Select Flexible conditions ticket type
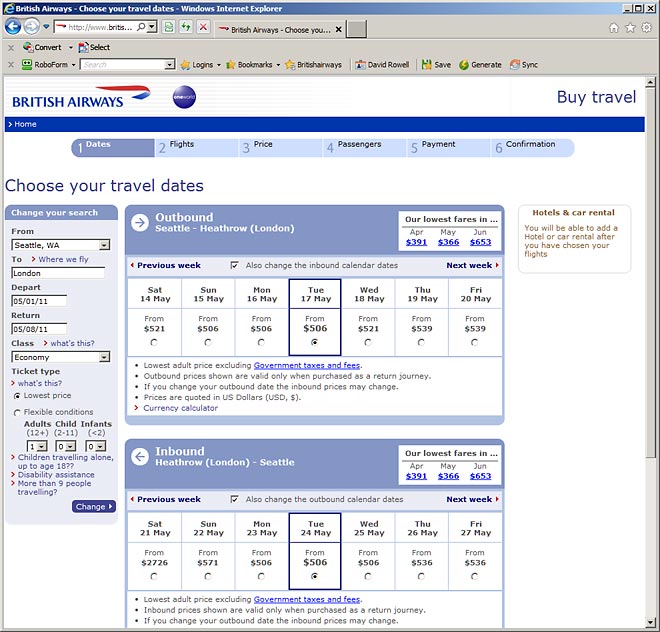Screen dimensions: 660x632 17,412
